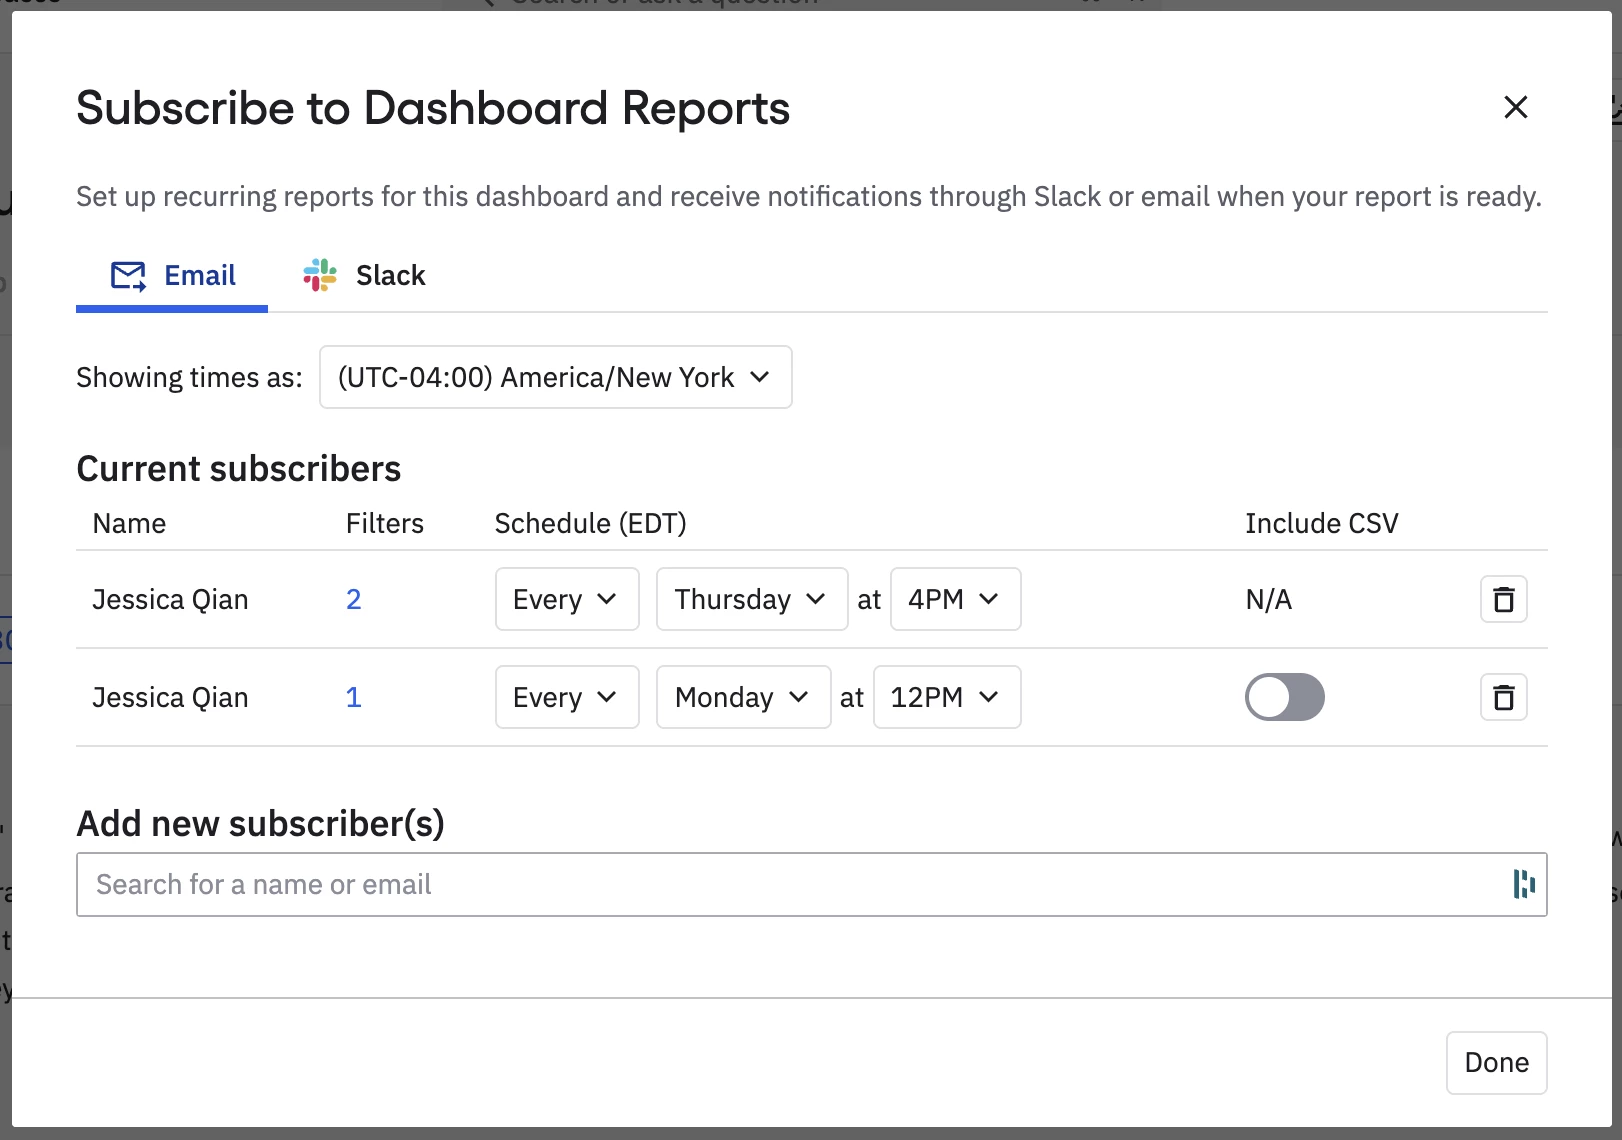Open the 2 filters link

click(x=353, y=599)
